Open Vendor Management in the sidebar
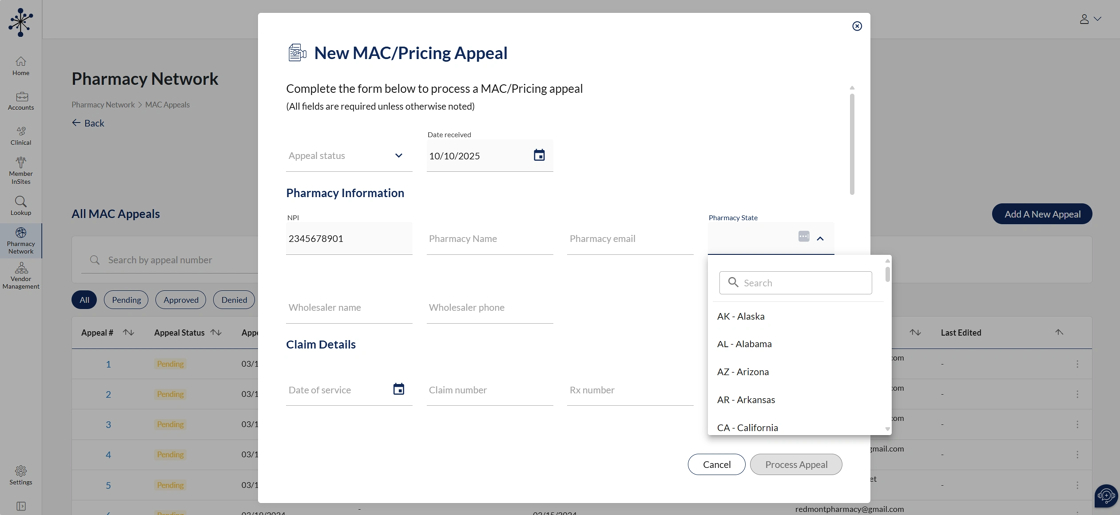1120x515 pixels. [21, 276]
